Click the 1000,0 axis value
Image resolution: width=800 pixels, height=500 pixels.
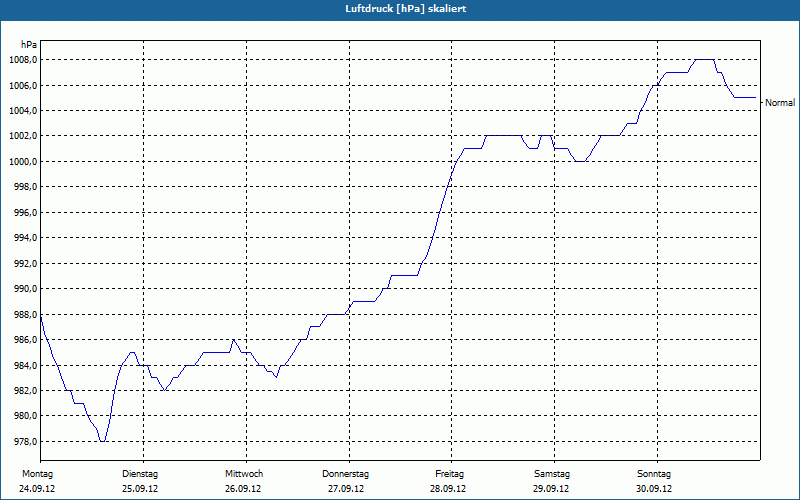[23, 162]
